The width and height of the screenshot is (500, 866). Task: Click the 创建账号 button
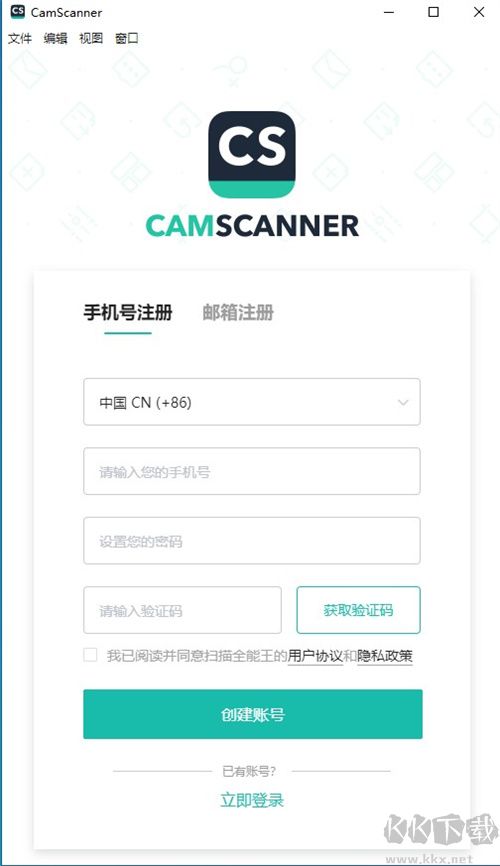[253, 714]
